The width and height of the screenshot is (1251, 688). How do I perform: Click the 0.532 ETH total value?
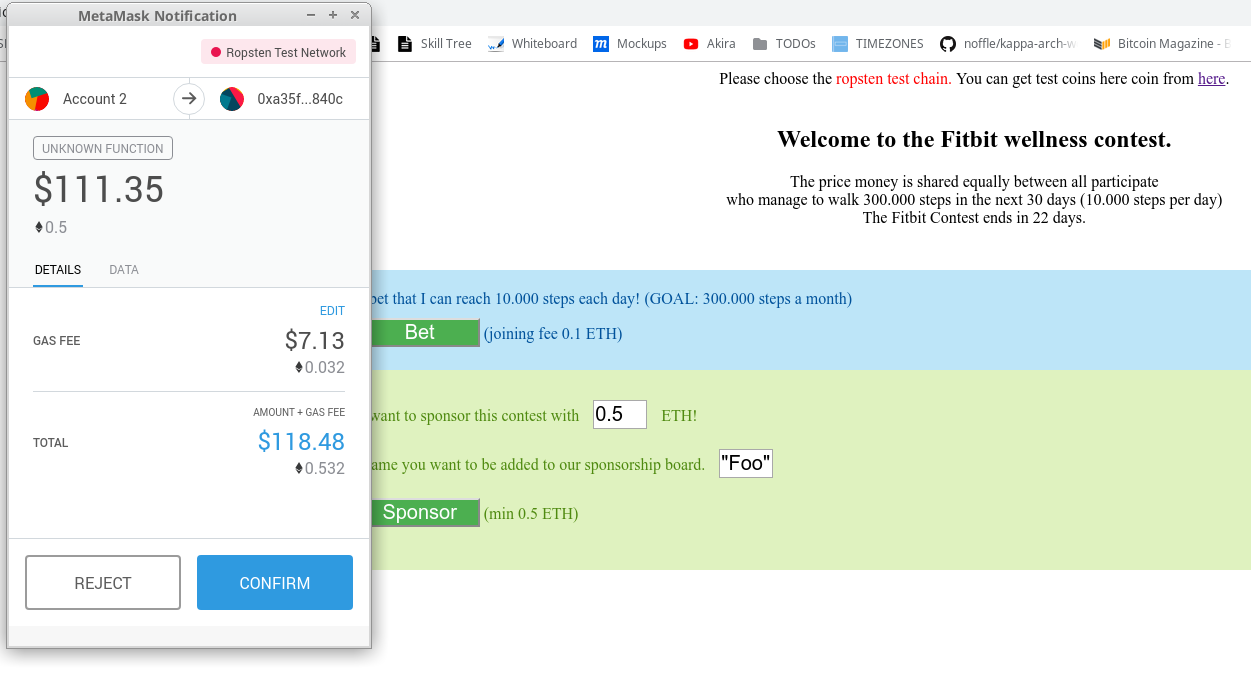(x=320, y=468)
